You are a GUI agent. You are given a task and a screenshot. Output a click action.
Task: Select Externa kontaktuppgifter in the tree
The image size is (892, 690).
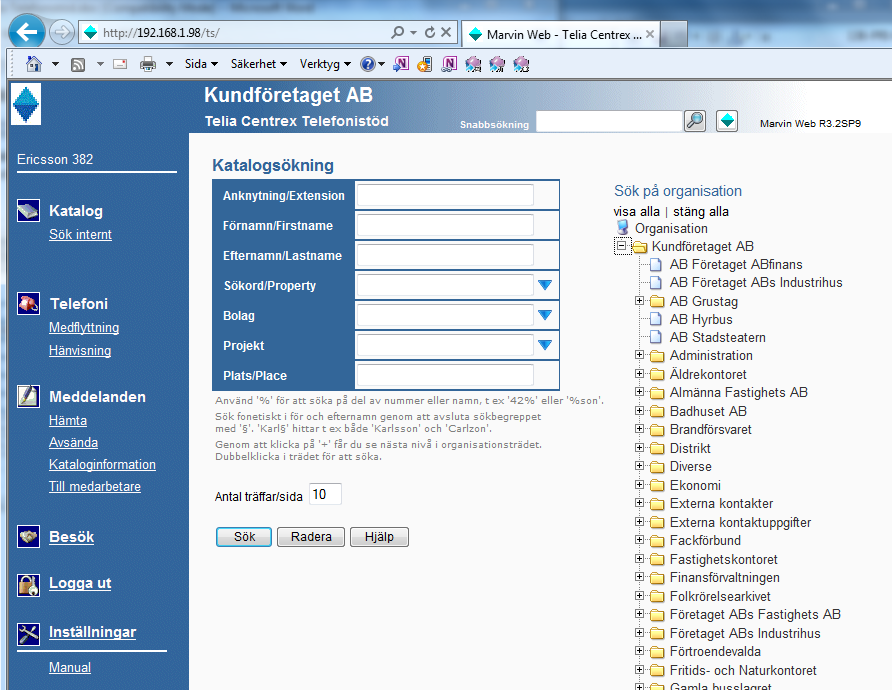740,522
